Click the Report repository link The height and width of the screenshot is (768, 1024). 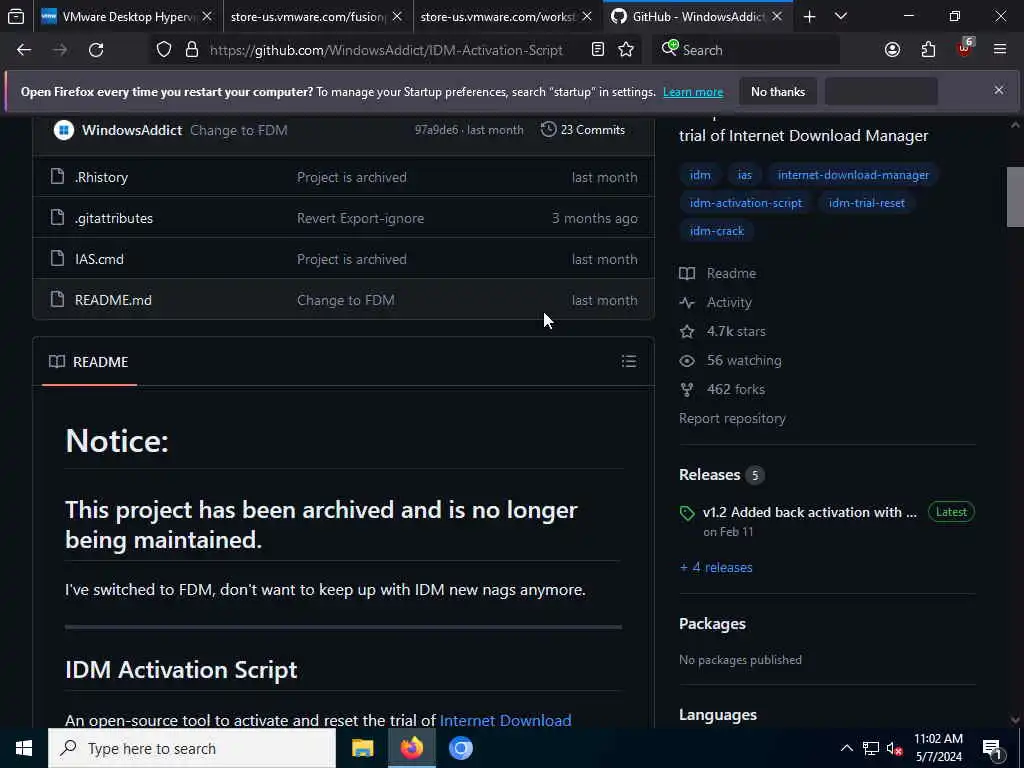tap(732, 419)
